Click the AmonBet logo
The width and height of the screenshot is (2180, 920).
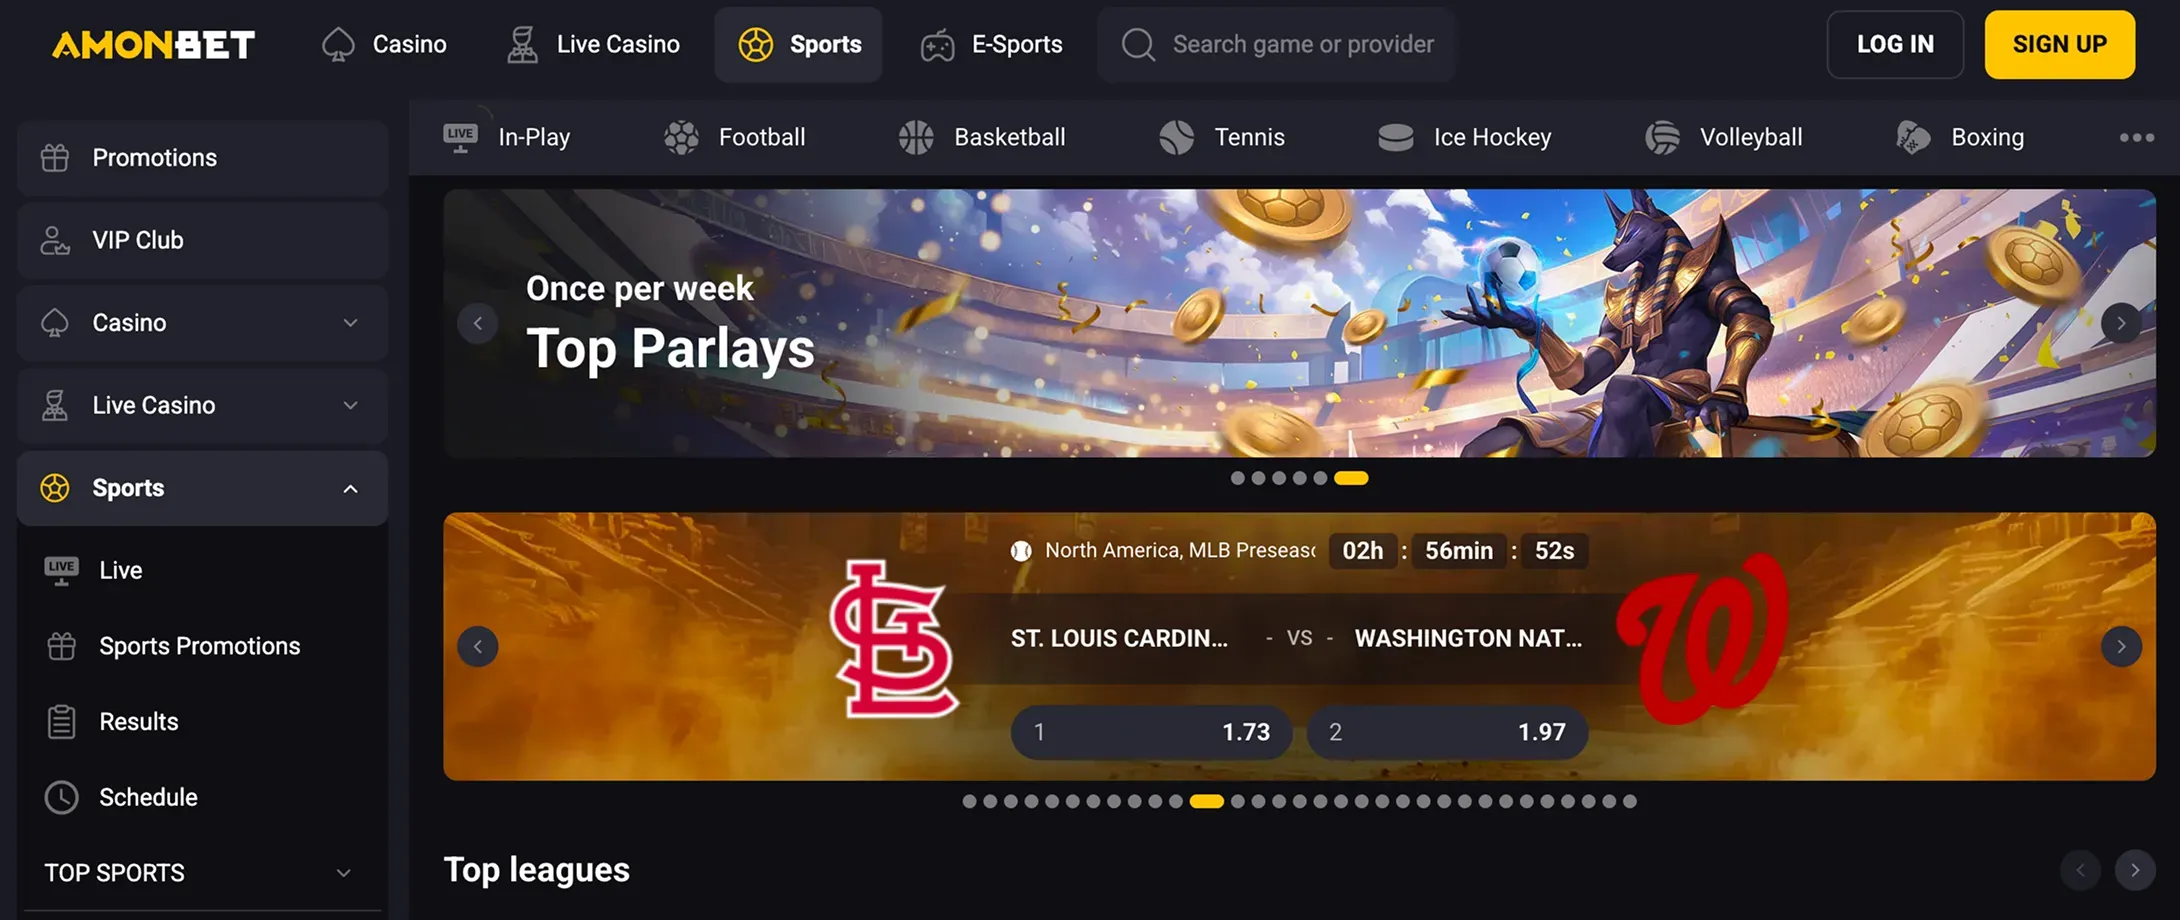coord(154,44)
